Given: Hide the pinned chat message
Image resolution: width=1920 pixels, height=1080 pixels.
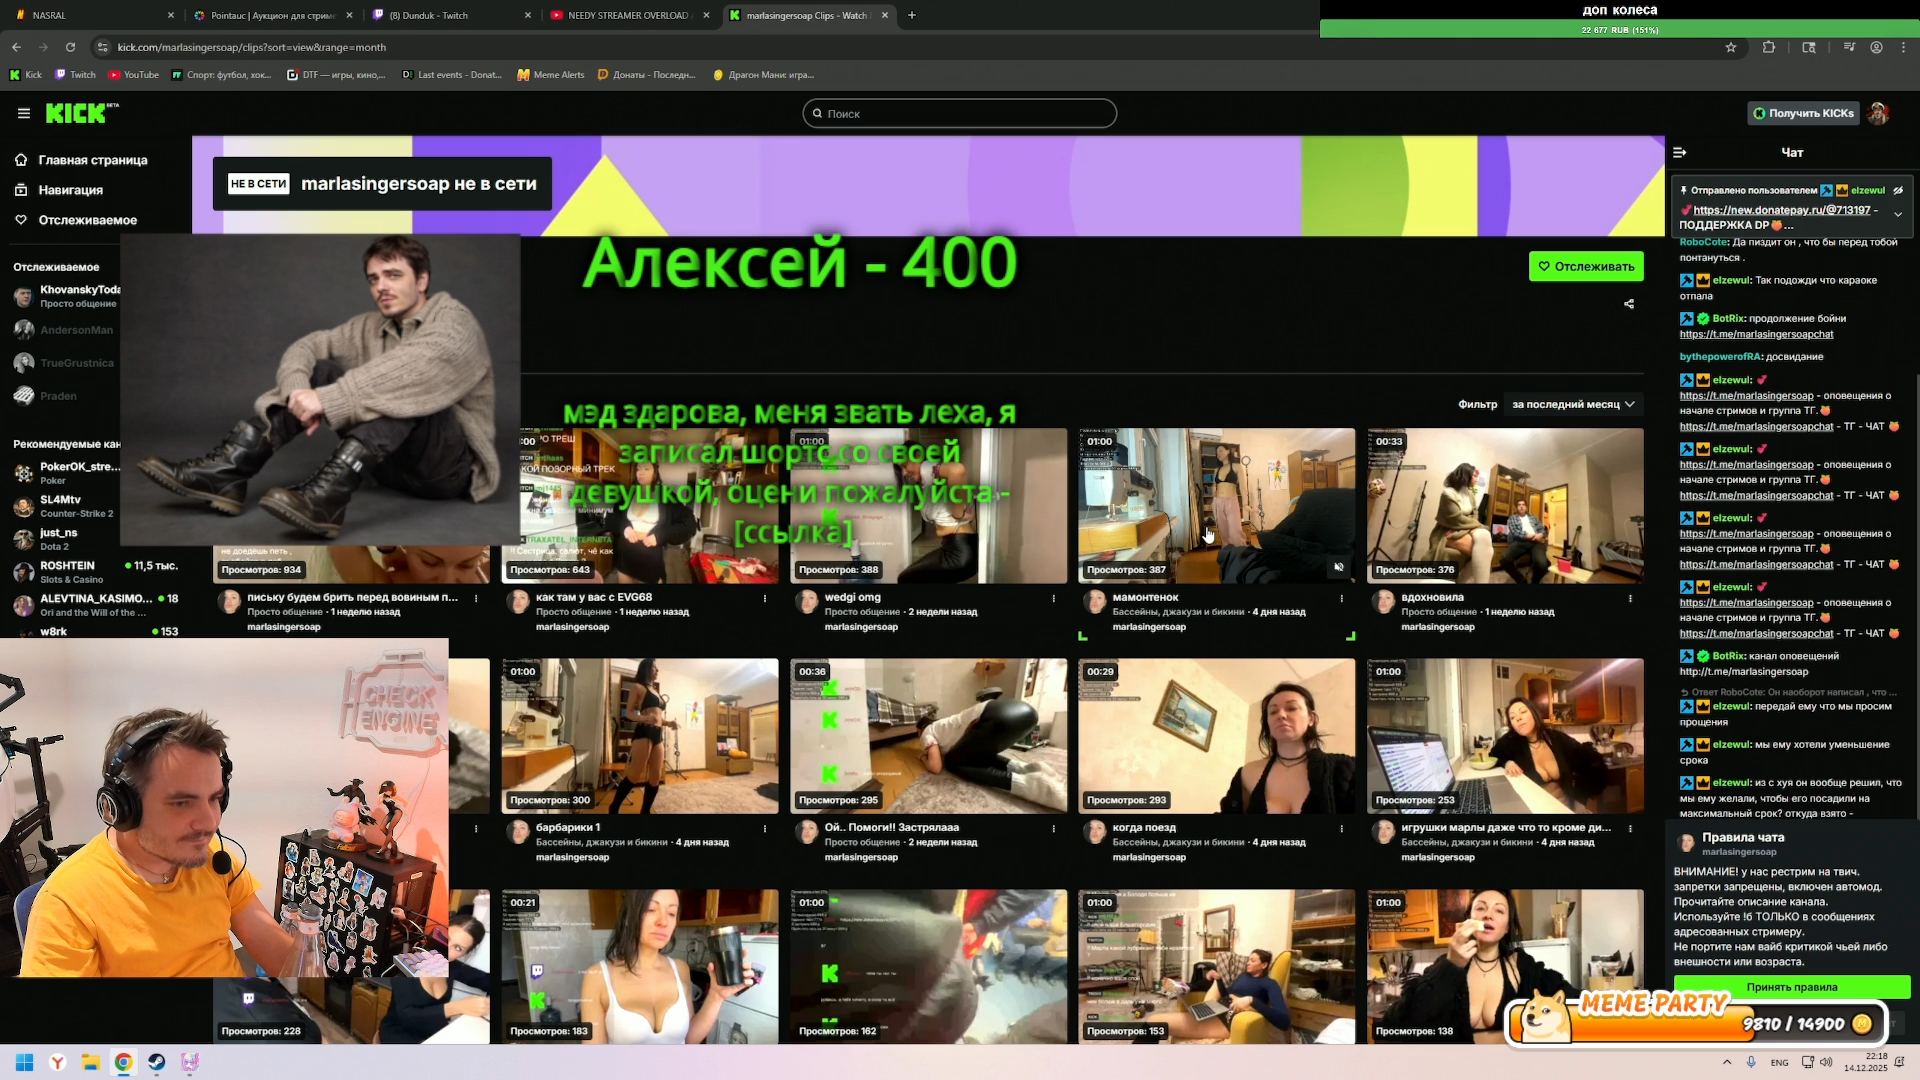Looking at the screenshot, I should pos(1898,190).
